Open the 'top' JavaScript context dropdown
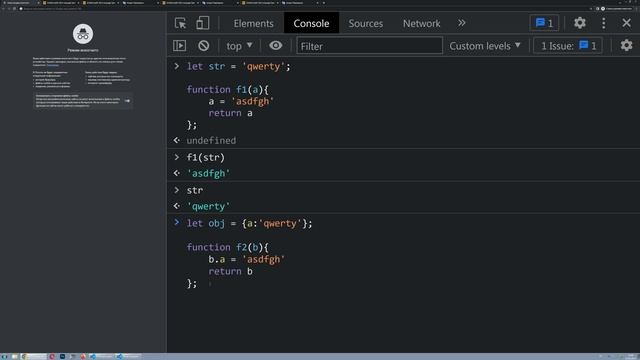This screenshot has width=640, height=360. click(240, 46)
